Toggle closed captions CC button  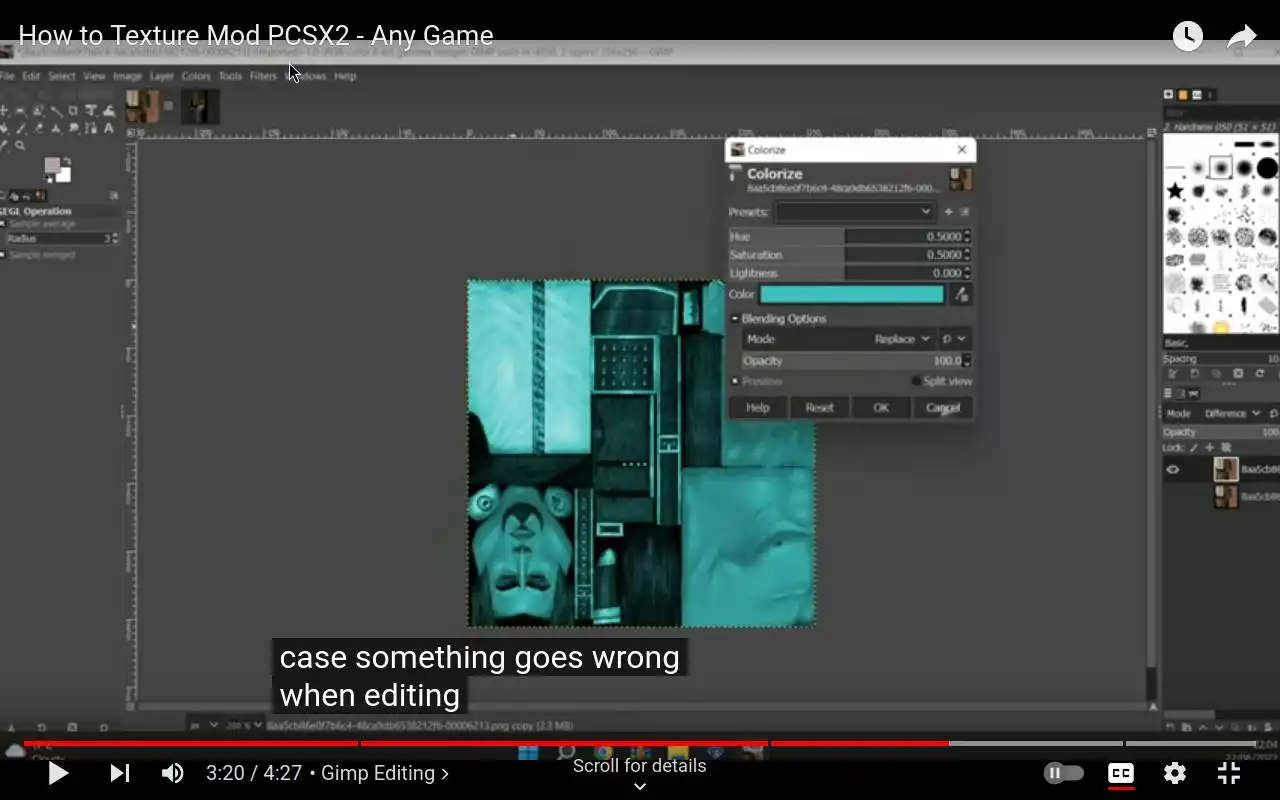tap(1121, 773)
